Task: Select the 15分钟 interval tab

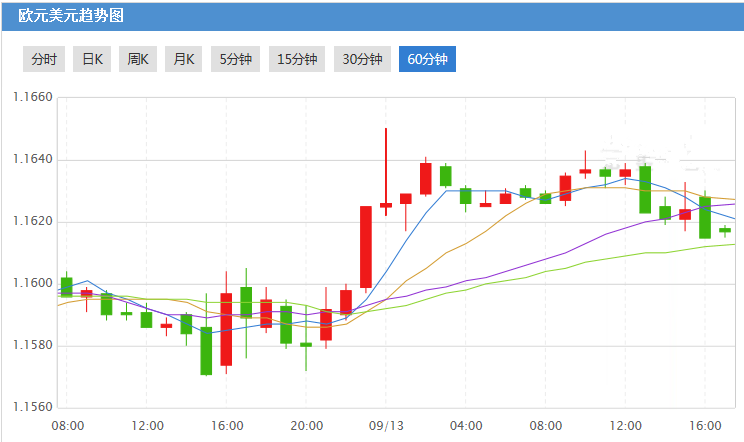Action: [x=297, y=60]
